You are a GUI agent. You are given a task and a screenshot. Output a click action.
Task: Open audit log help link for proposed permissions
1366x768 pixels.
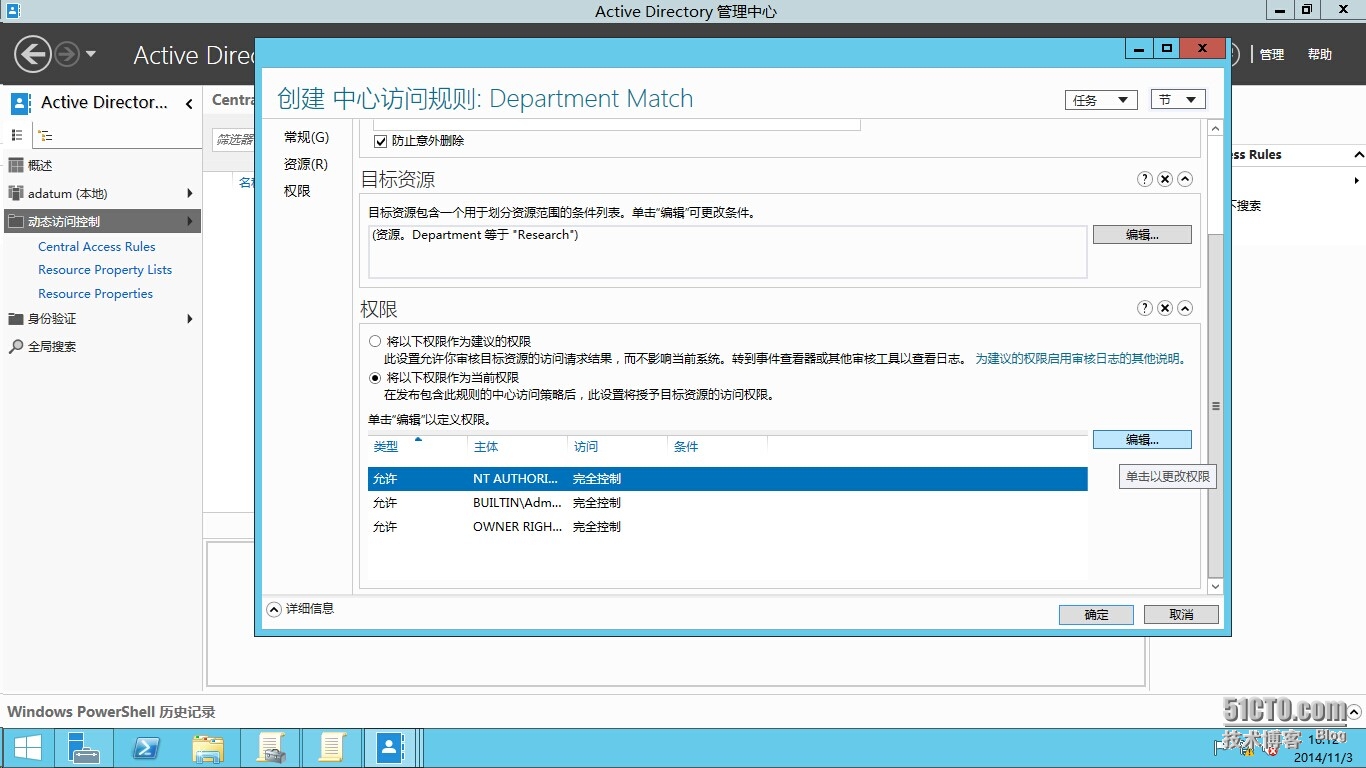coord(1080,359)
